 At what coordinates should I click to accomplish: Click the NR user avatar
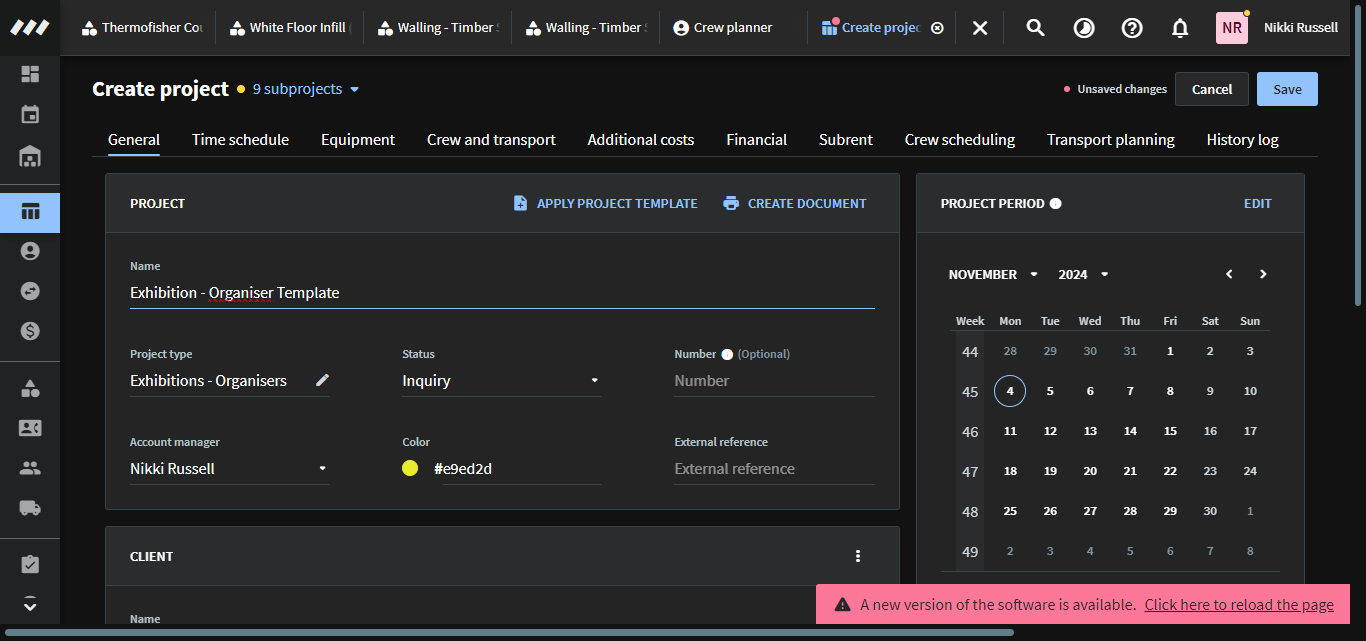pyautogui.click(x=1232, y=28)
